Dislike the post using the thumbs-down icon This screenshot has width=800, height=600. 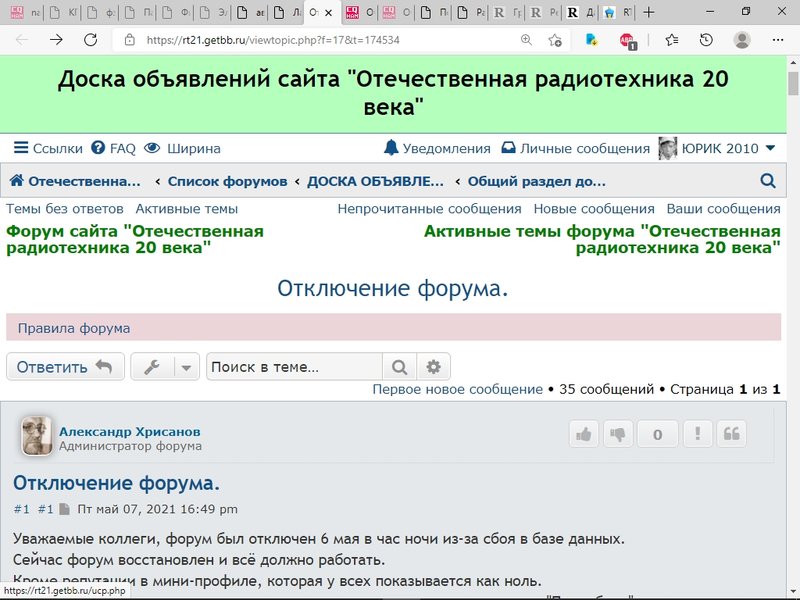[620, 434]
